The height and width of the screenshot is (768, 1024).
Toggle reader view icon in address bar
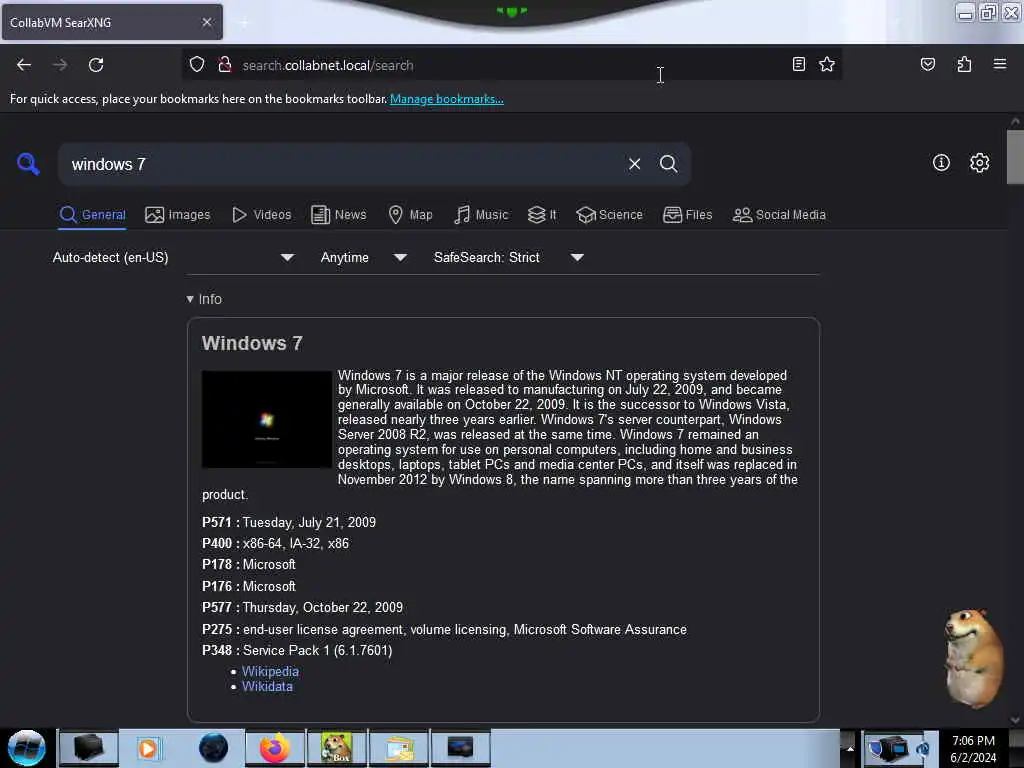click(798, 64)
